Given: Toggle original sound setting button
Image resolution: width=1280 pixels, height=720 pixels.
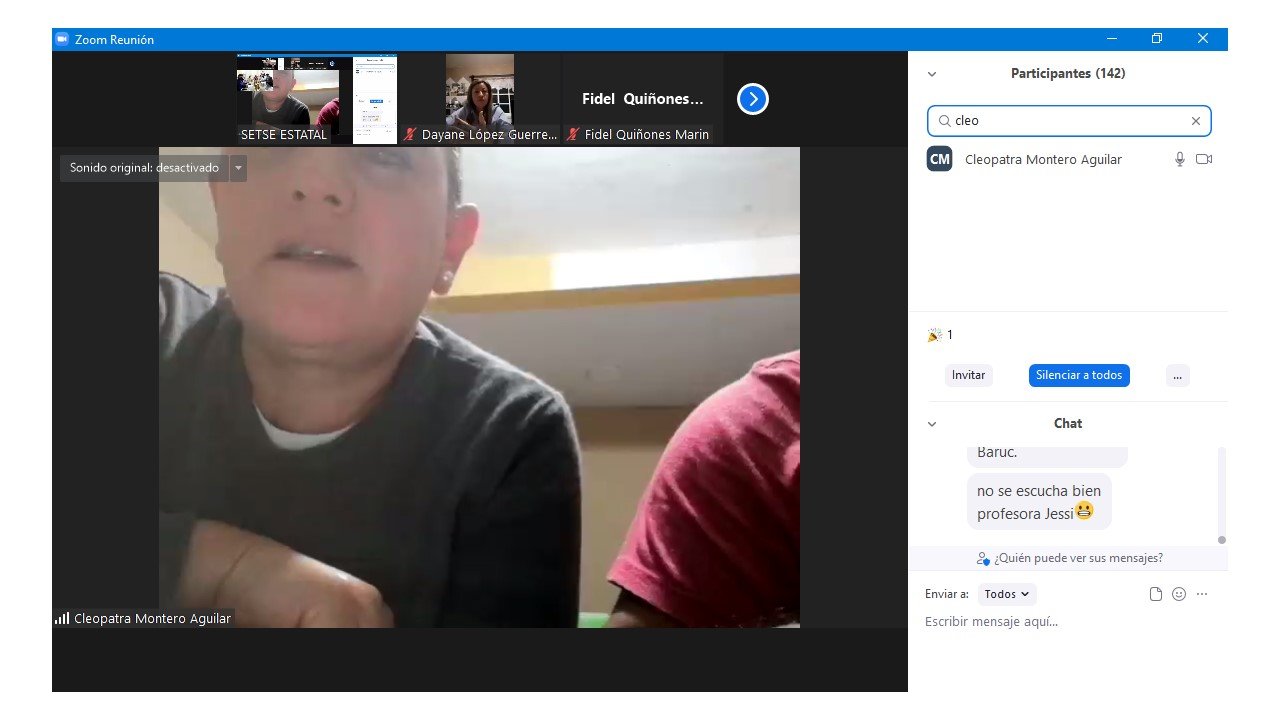Looking at the screenshot, I should tap(144, 168).
